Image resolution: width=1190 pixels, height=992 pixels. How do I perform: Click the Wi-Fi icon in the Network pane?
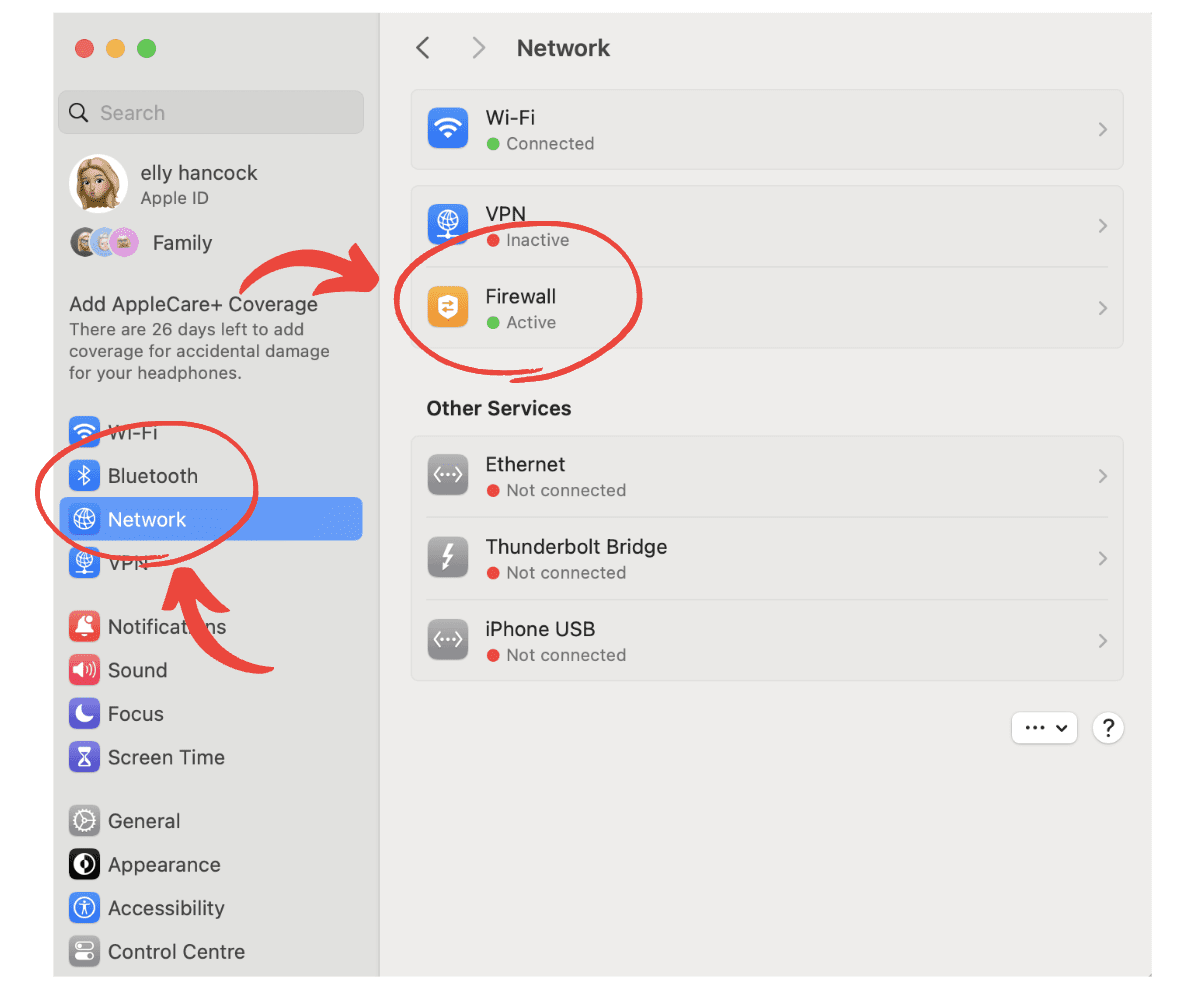[x=448, y=128]
